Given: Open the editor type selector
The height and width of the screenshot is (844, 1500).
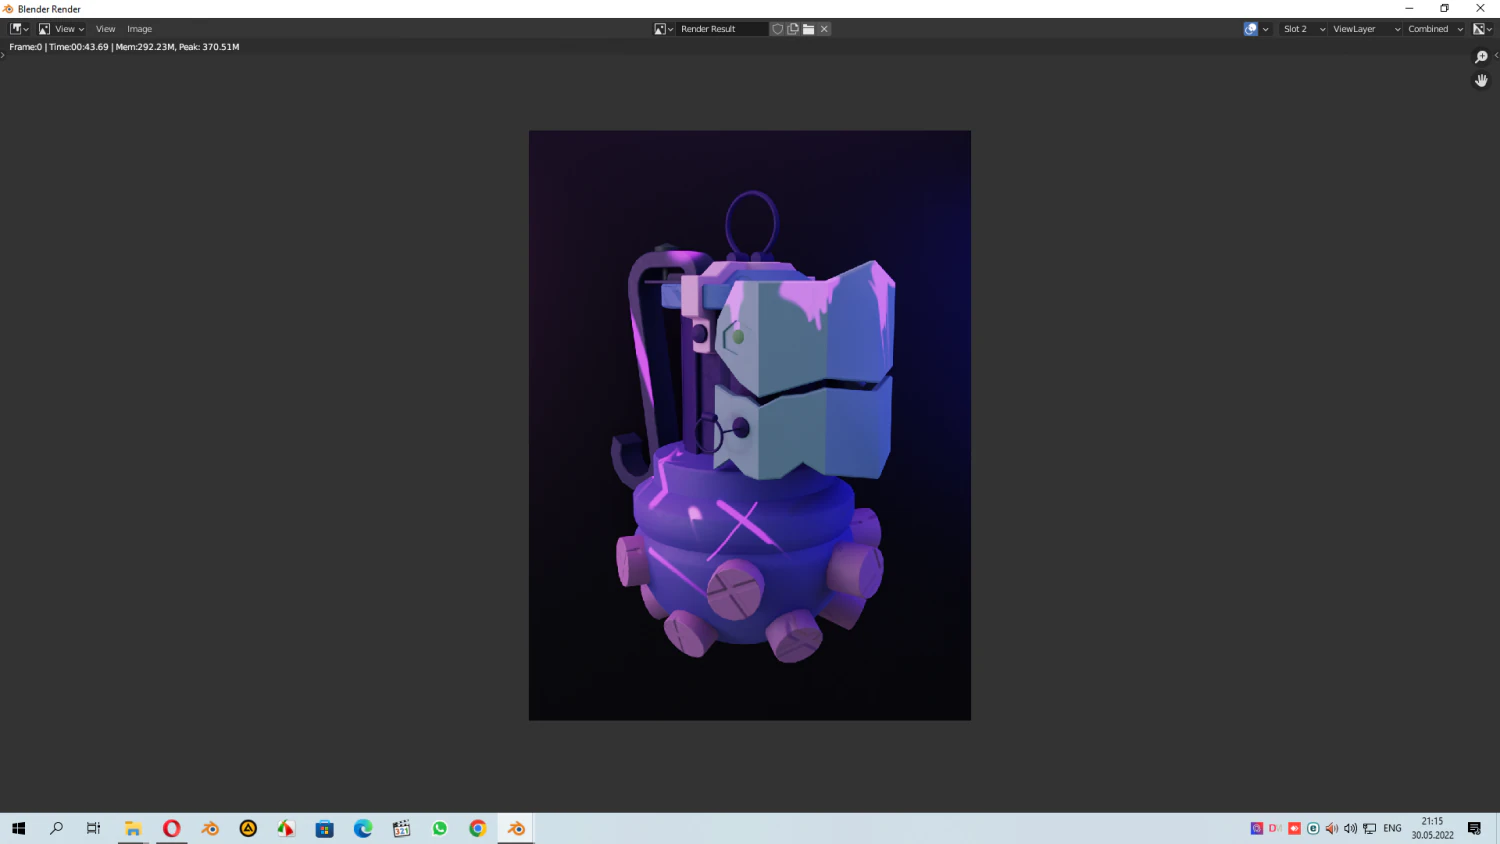Looking at the screenshot, I should pyautogui.click(x=19, y=29).
